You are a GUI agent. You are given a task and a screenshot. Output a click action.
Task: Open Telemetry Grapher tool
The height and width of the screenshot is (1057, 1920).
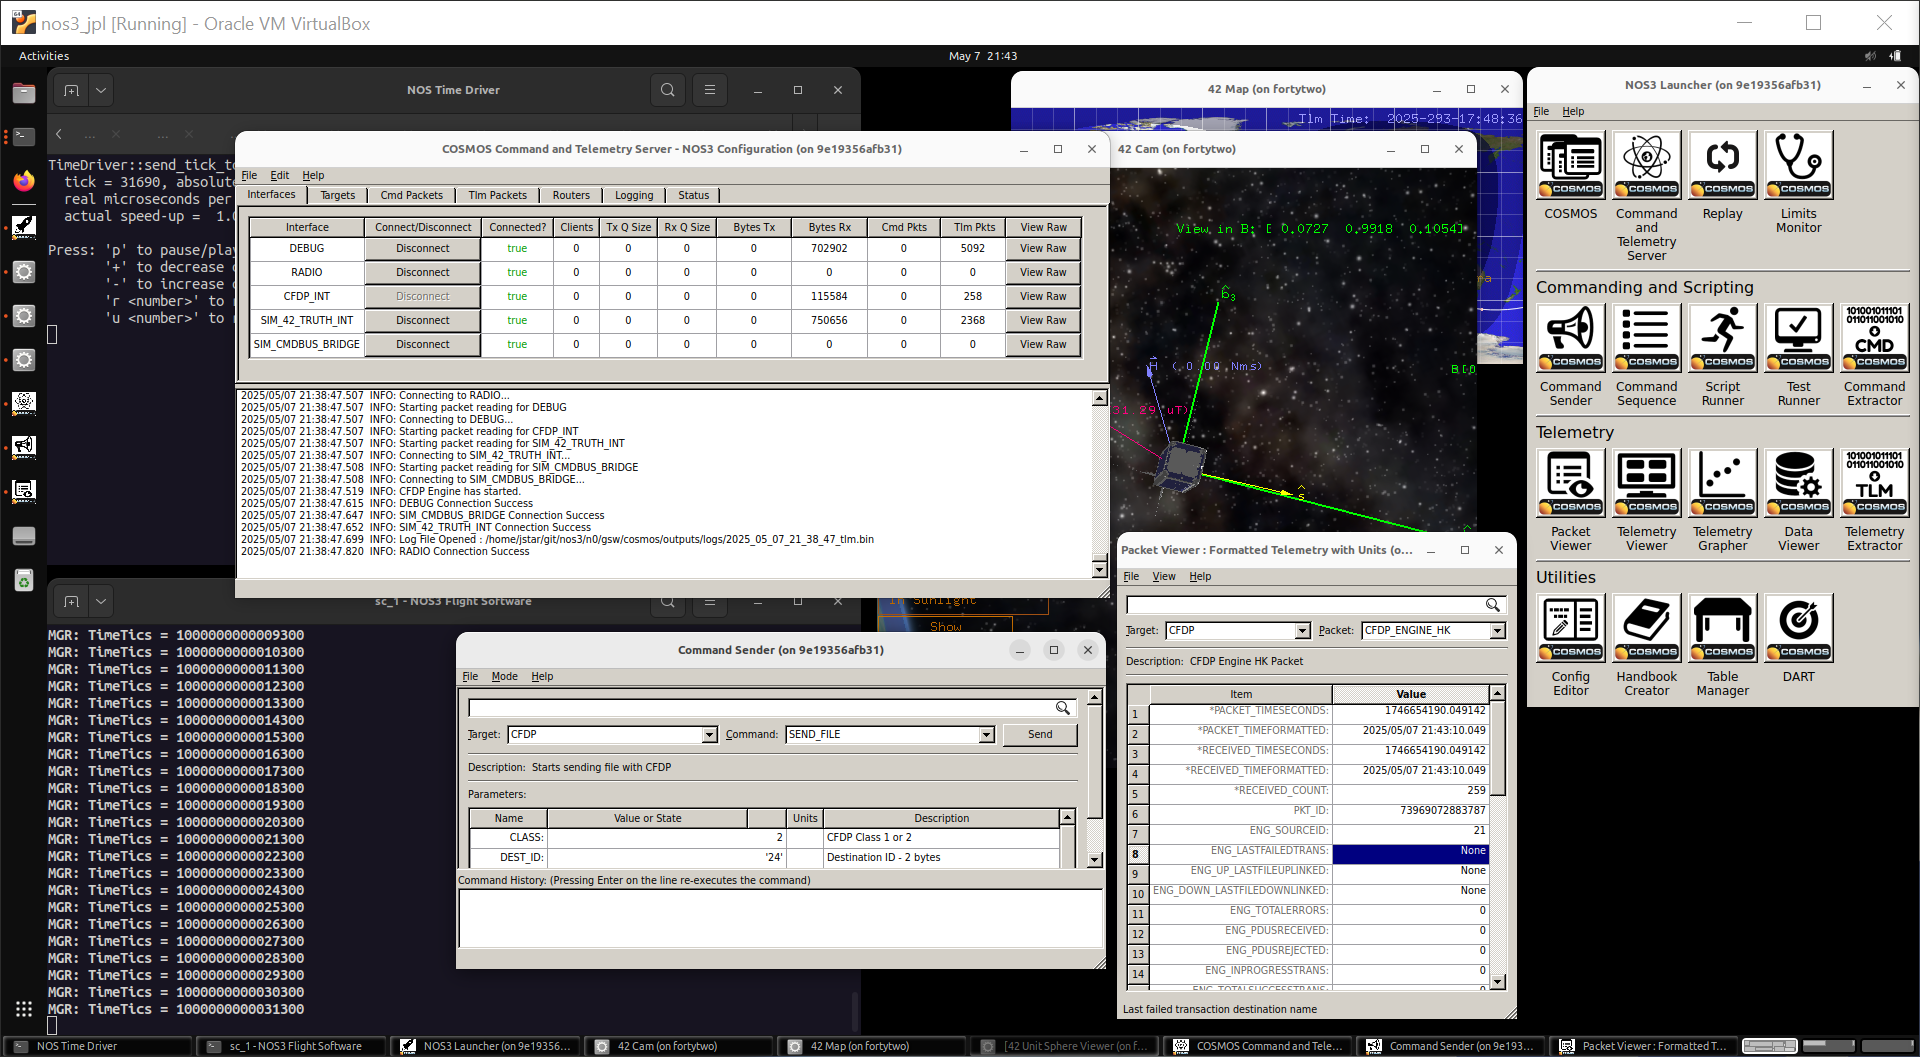tap(1722, 483)
